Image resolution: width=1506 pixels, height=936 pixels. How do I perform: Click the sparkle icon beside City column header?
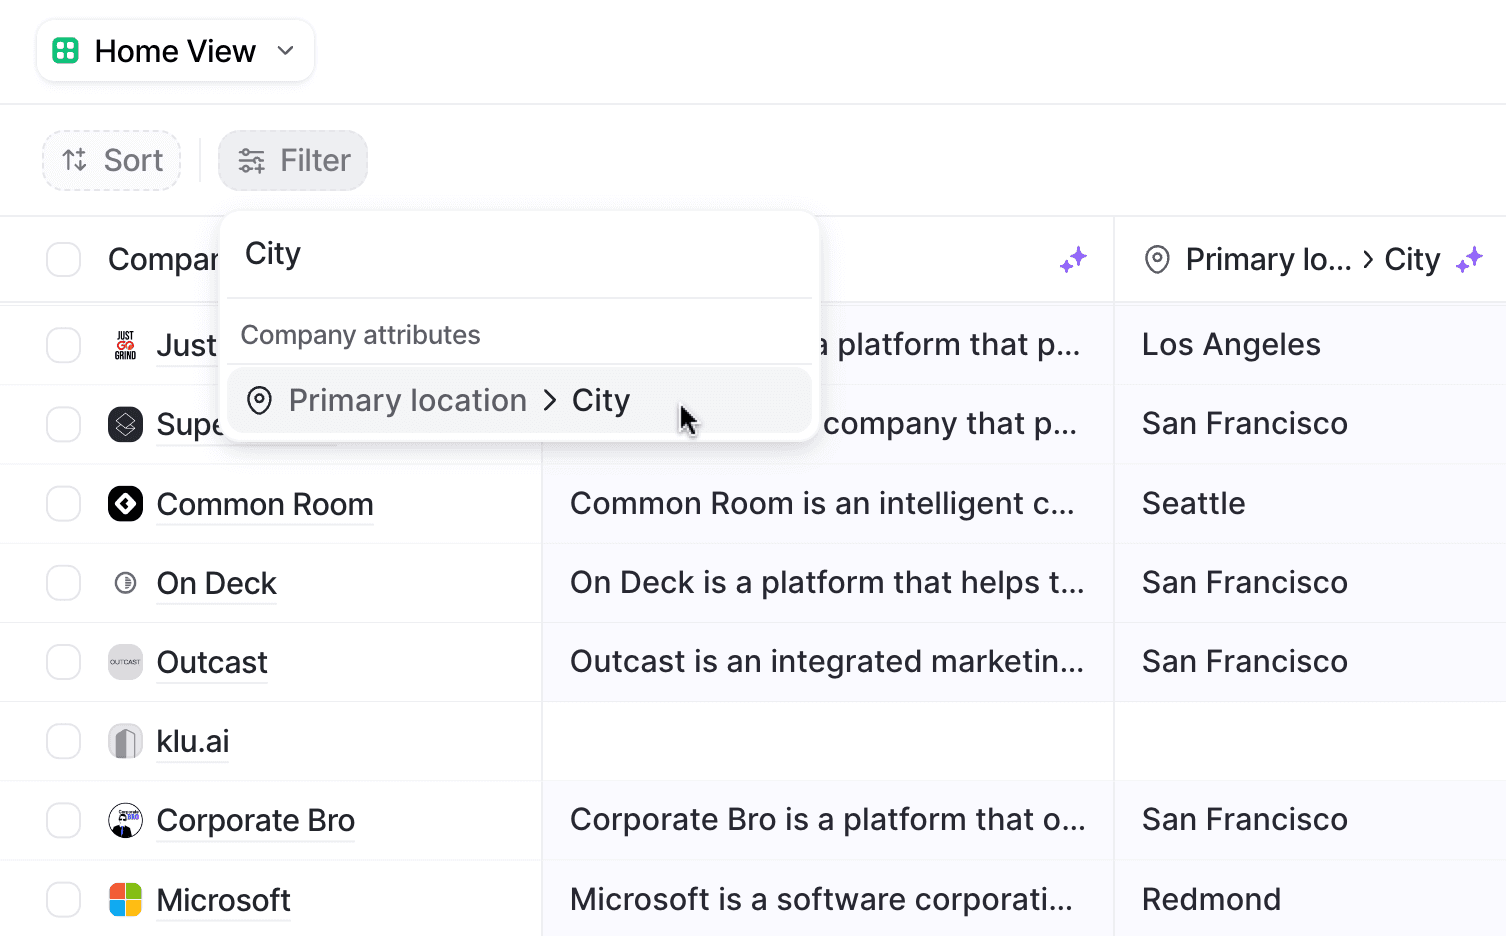(x=1469, y=260)
